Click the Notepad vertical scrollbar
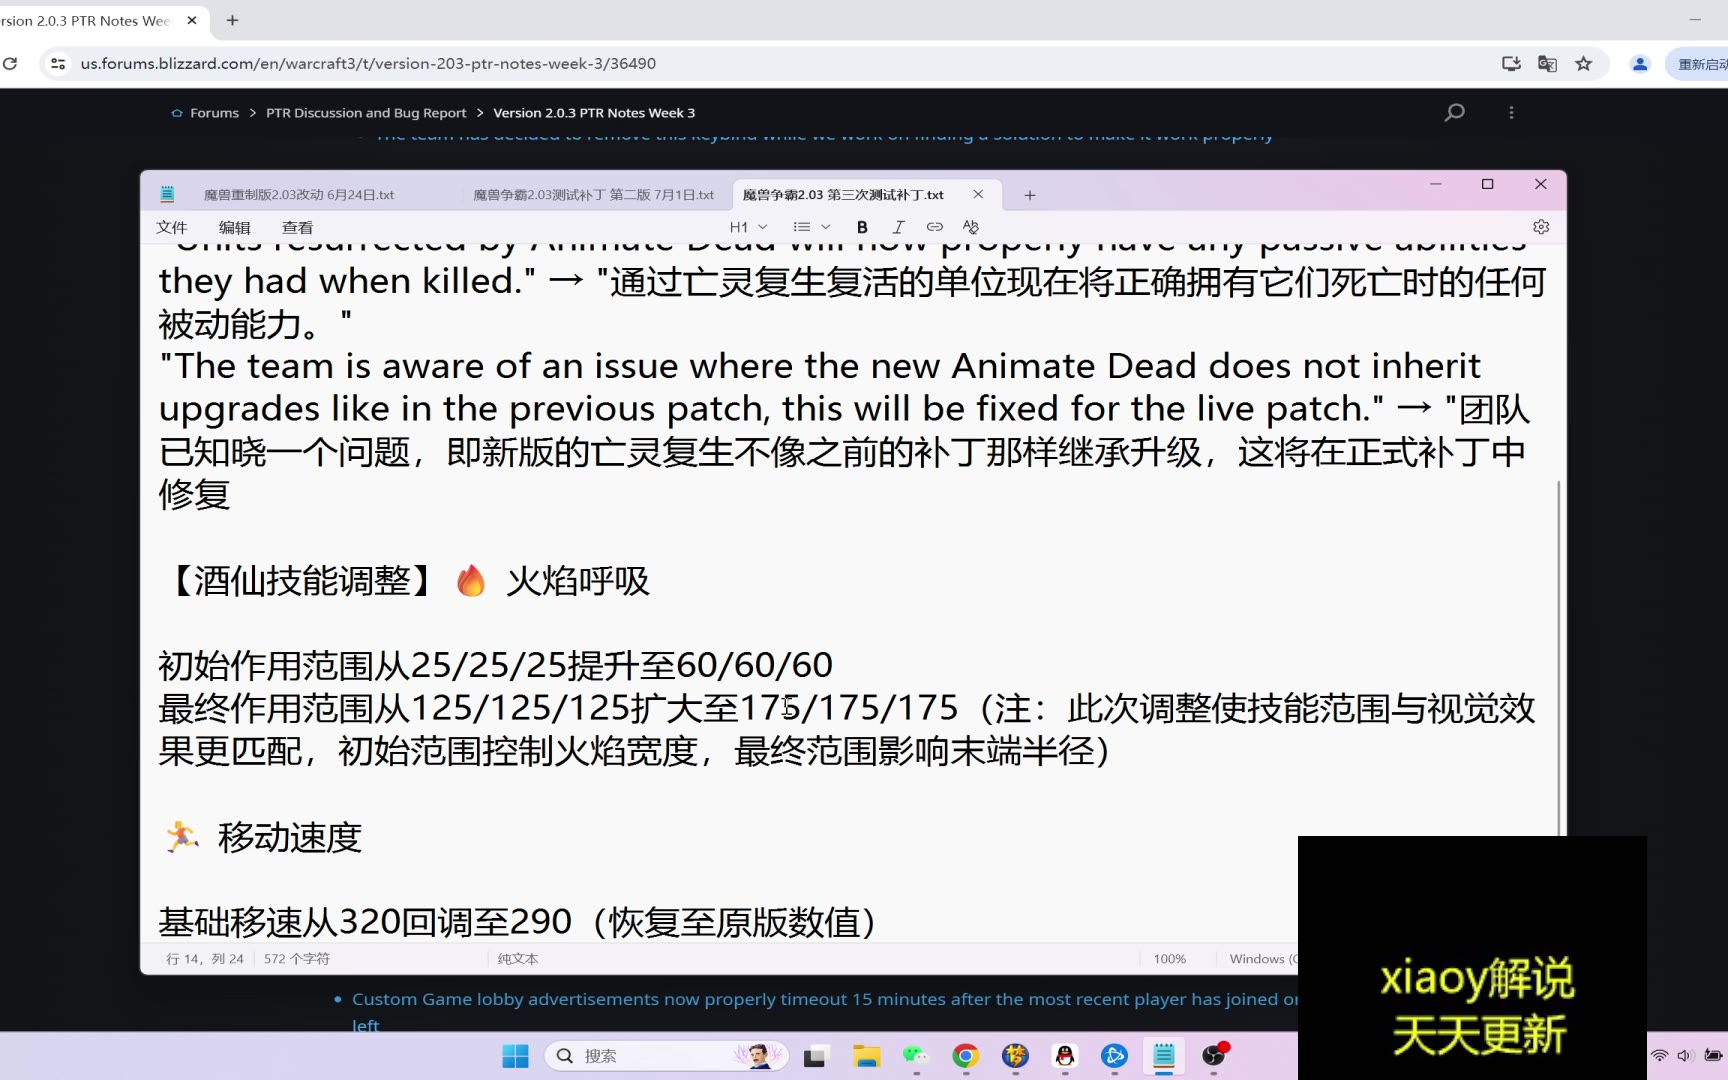The image size is (1728, 1080). pyautogui.click(x=1557, y=657)
